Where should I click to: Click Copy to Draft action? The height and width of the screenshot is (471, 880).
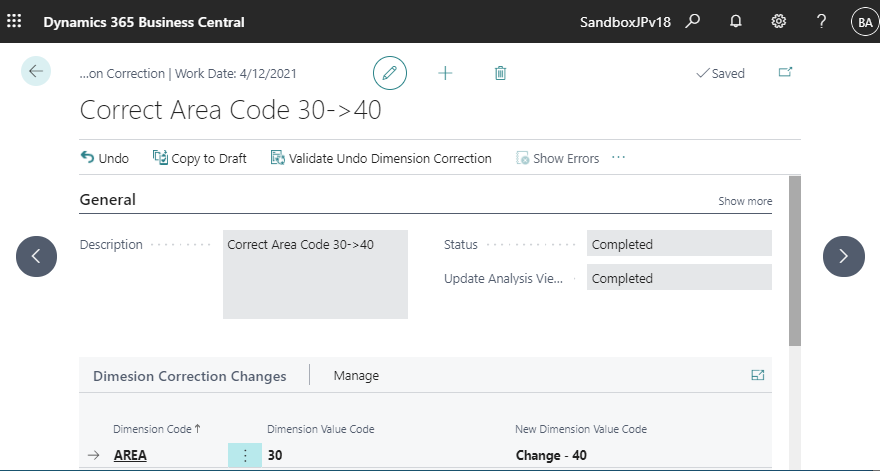coord(200,158)
